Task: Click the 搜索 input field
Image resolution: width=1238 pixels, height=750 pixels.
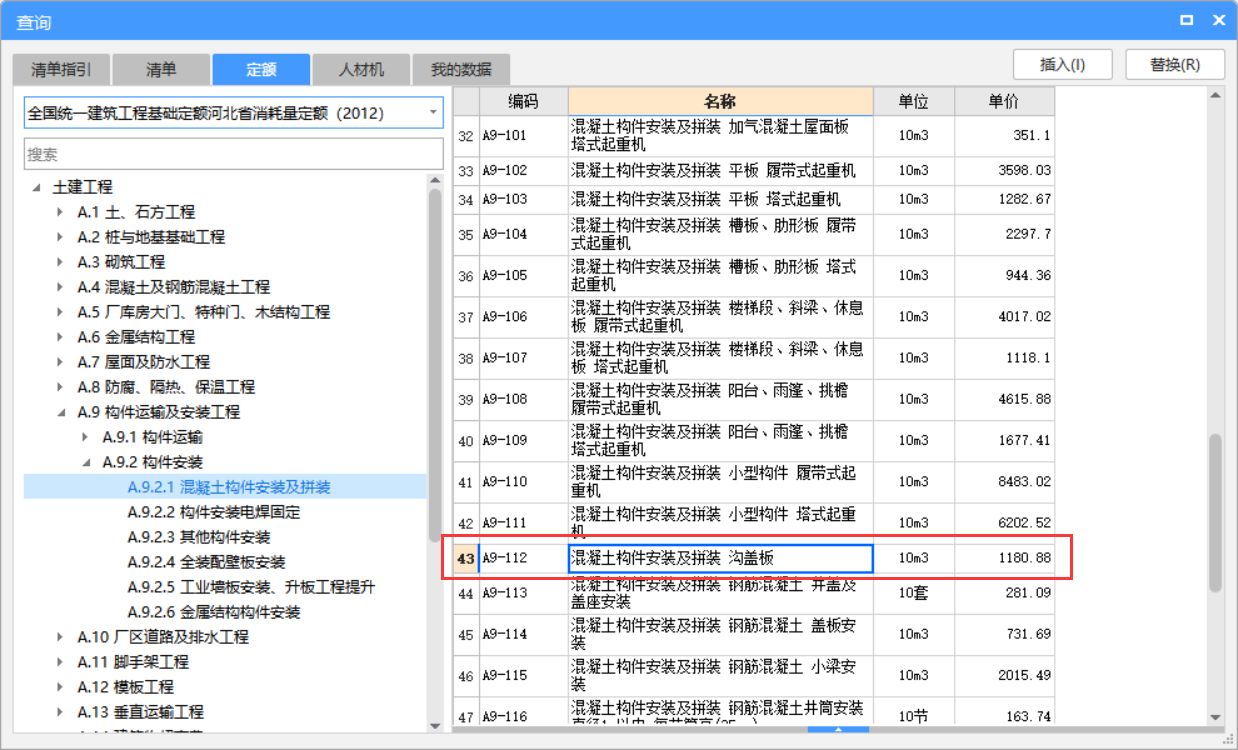Action: coord(233,154)
